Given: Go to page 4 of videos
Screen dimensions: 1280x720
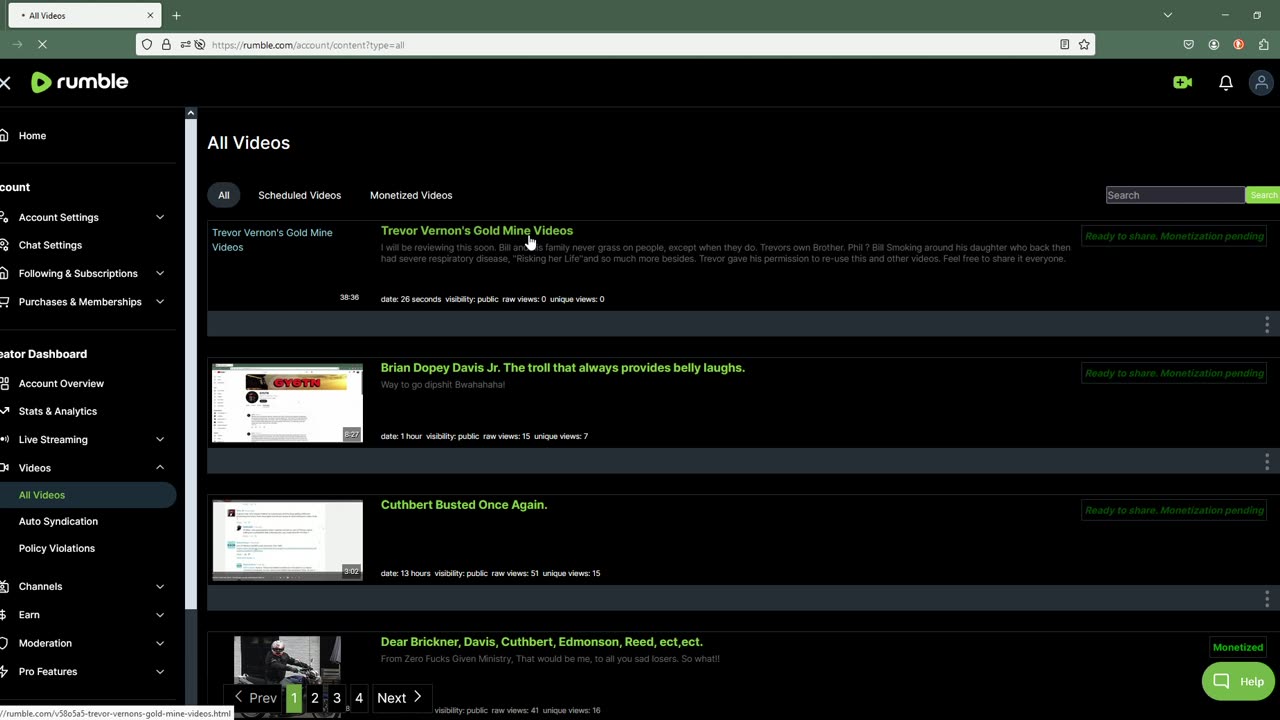Looking at the screenshot, I should click(x=359, y=698).
